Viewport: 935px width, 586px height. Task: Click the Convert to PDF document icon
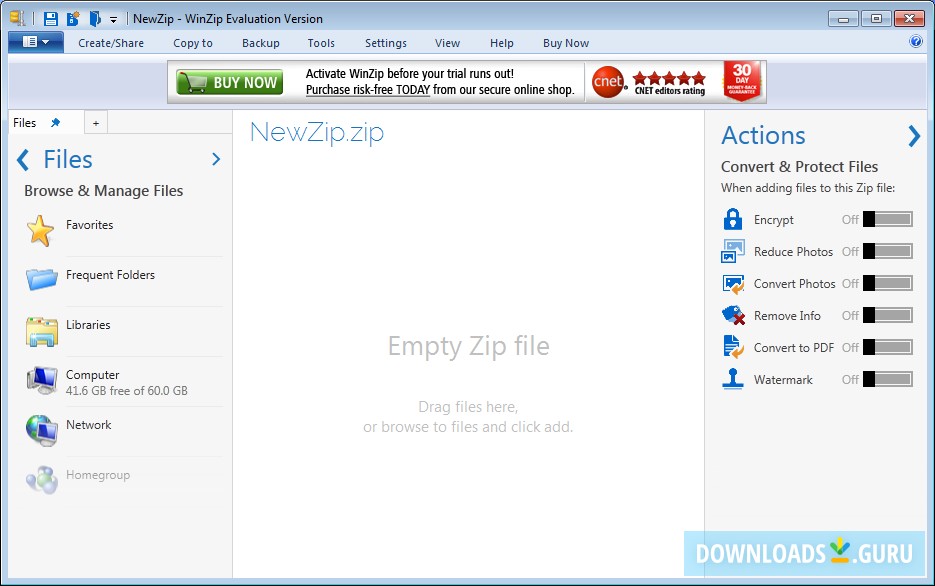pos(733,347)
